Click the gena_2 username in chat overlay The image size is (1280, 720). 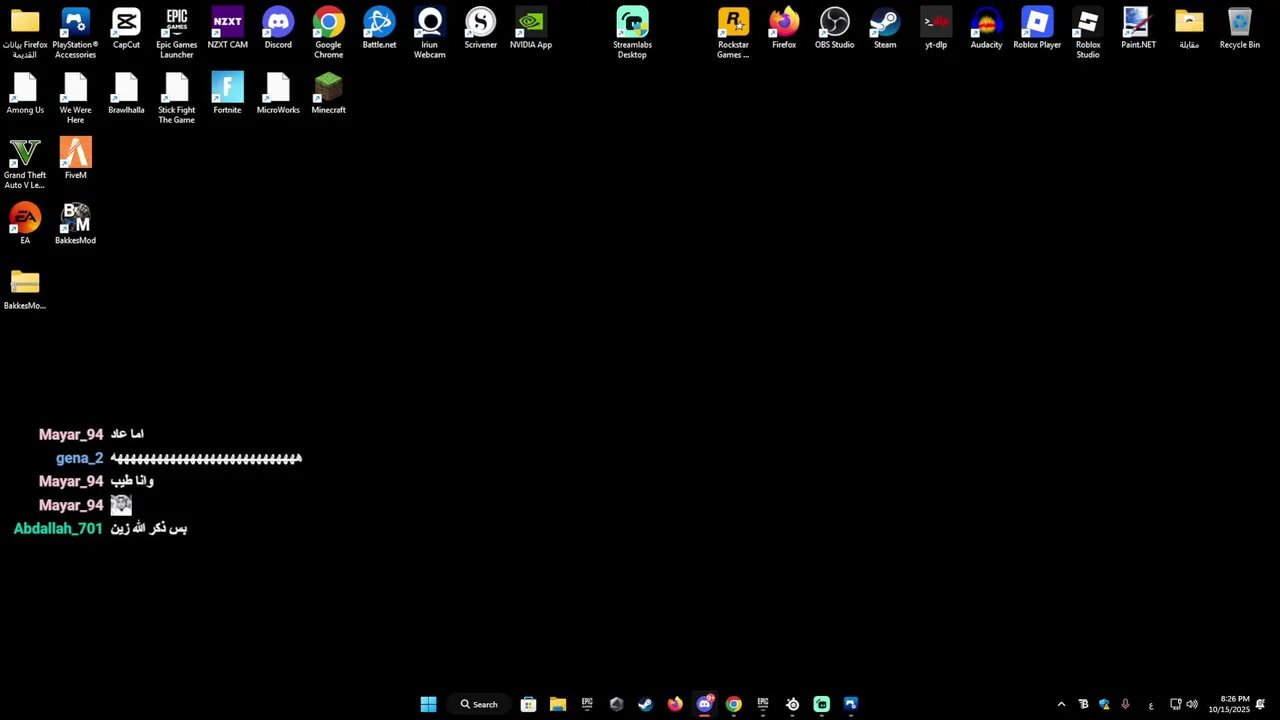(x=79, y=458)
